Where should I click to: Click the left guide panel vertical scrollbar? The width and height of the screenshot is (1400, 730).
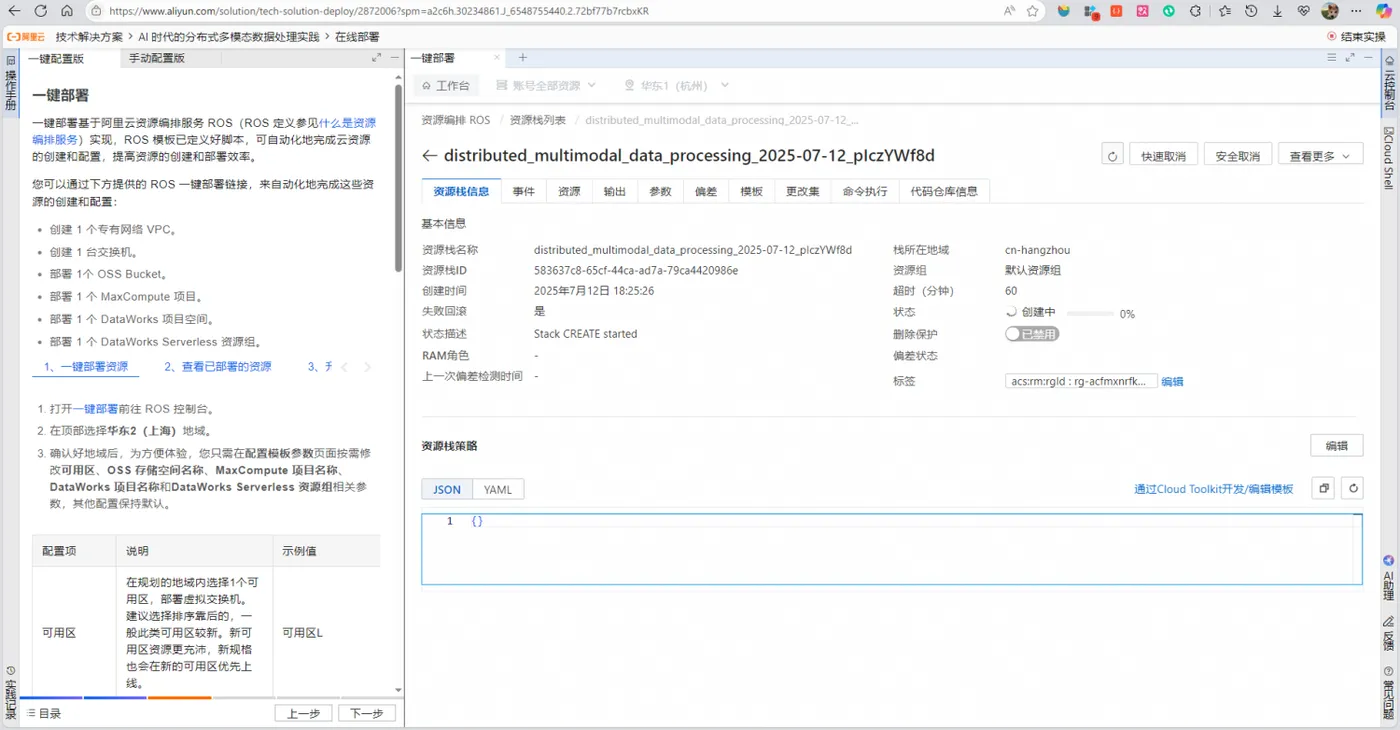pos(398,180)
